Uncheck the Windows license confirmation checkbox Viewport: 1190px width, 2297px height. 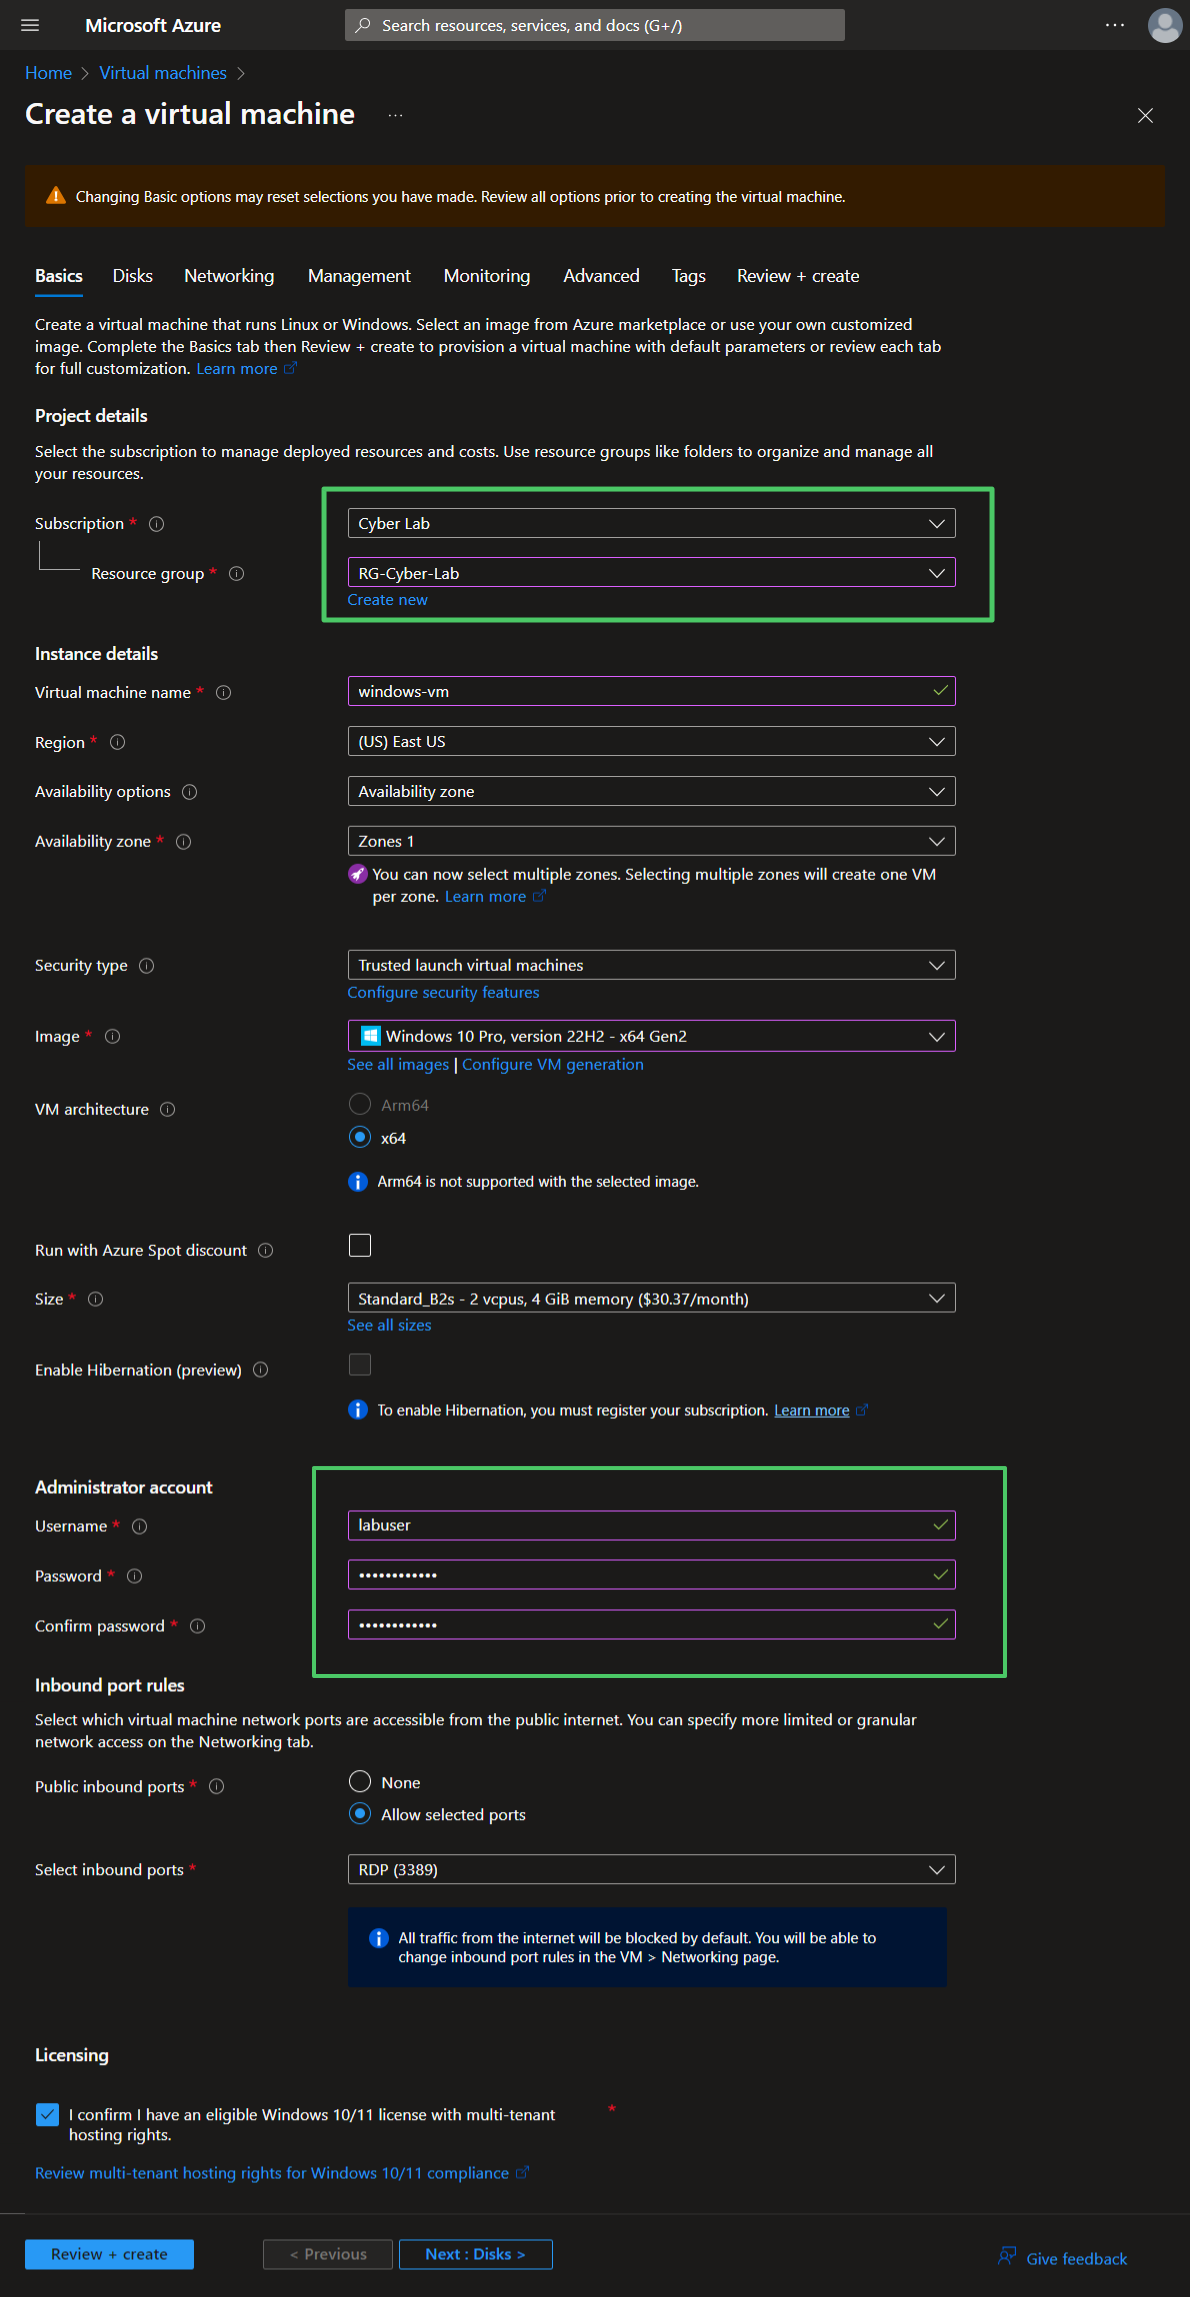(x=47, y=2115)
